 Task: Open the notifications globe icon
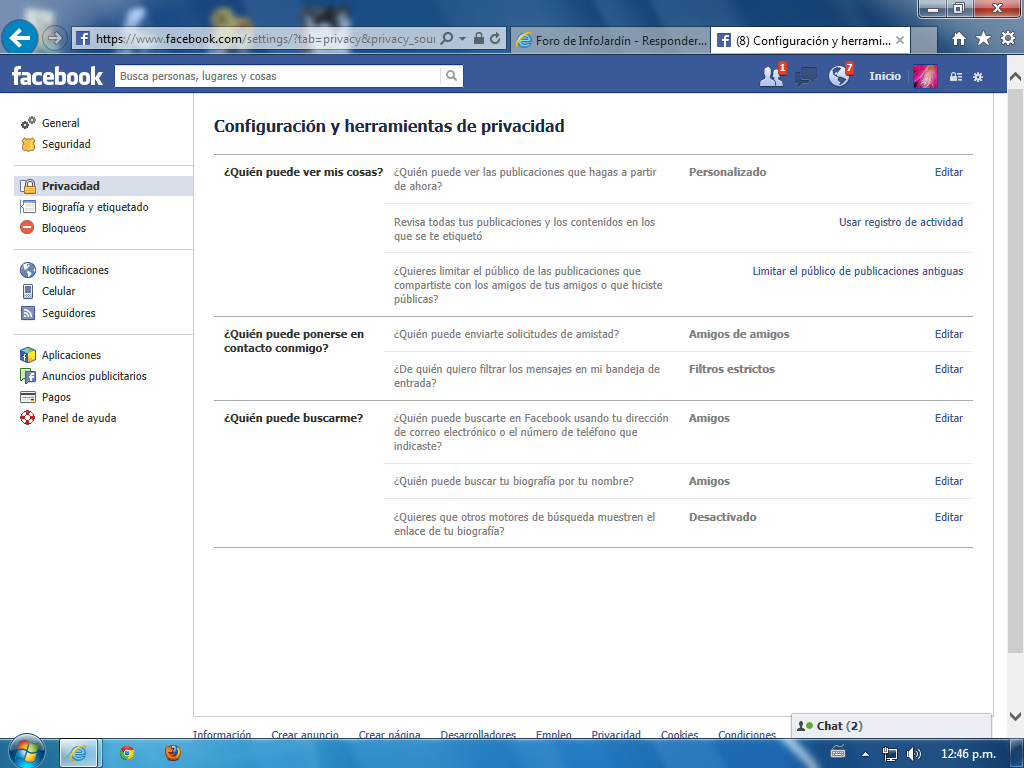[840, 76]
